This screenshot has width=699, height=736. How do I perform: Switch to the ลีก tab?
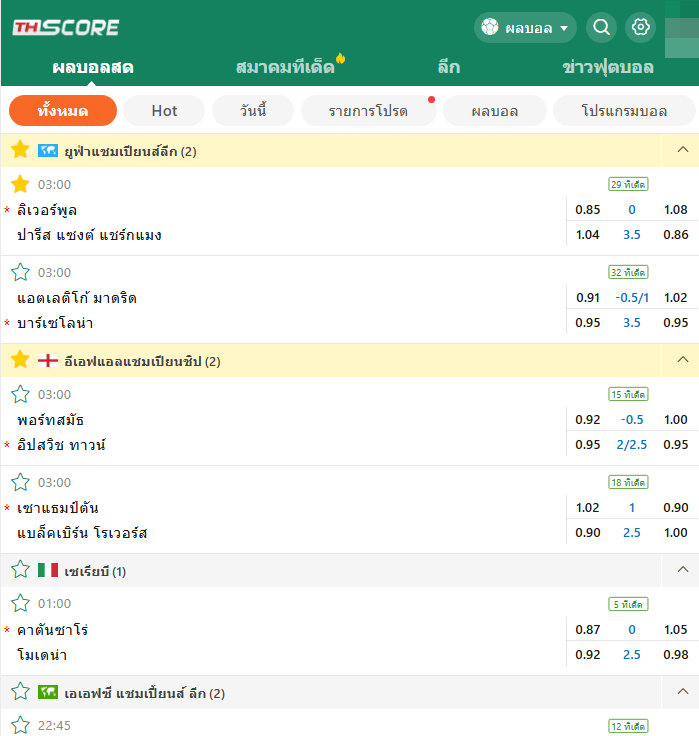(449, 68)
